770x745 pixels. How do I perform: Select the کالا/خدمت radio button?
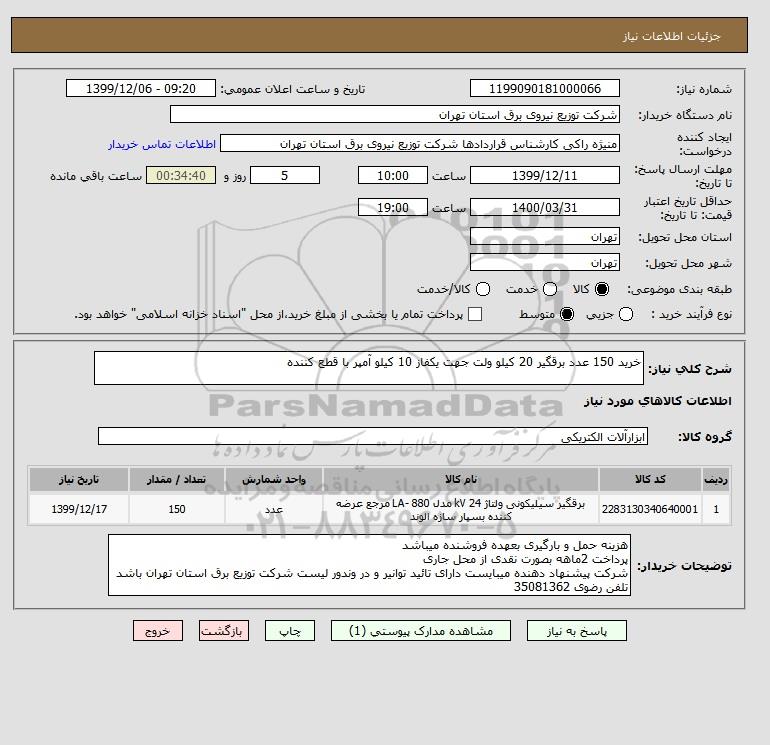[483, 289]
